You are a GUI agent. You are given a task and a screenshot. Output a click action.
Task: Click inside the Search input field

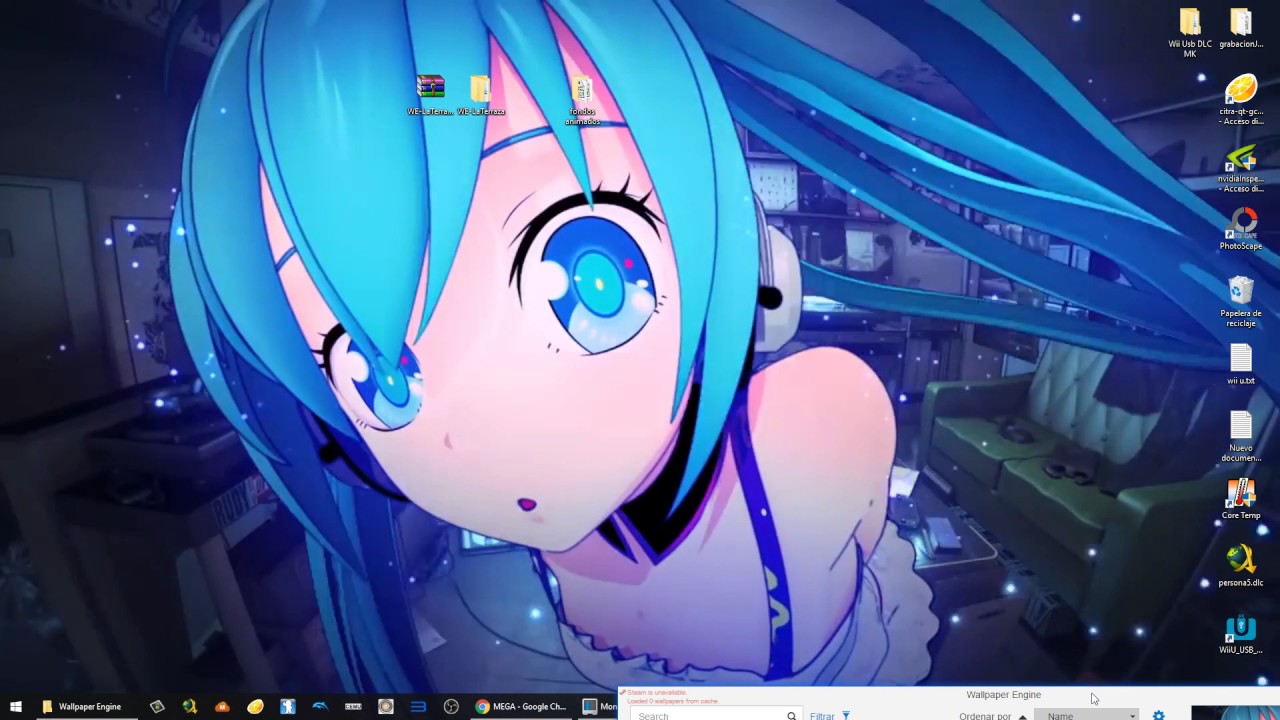(700, 716)
